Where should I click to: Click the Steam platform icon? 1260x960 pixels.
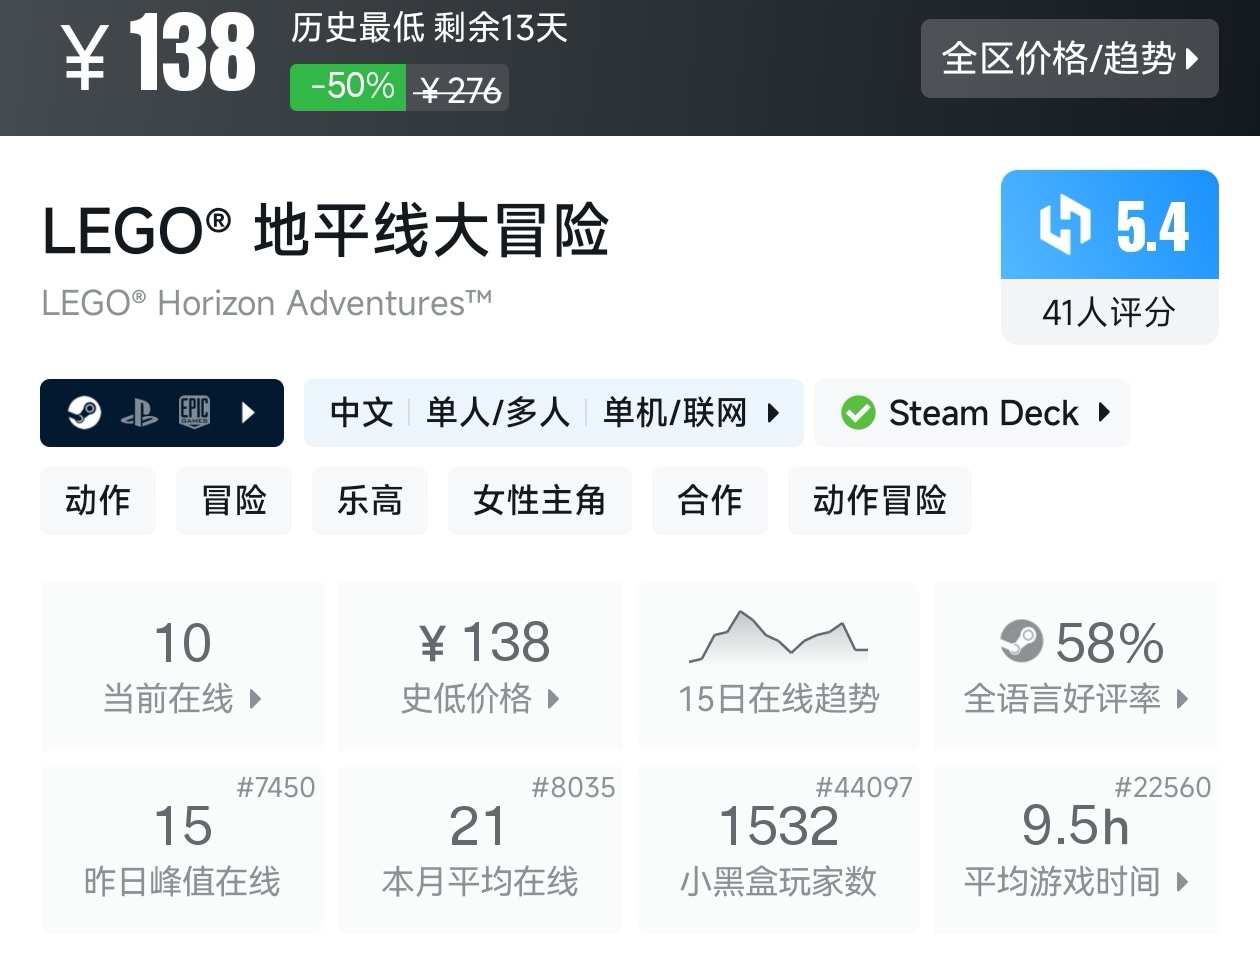[84, 412]
